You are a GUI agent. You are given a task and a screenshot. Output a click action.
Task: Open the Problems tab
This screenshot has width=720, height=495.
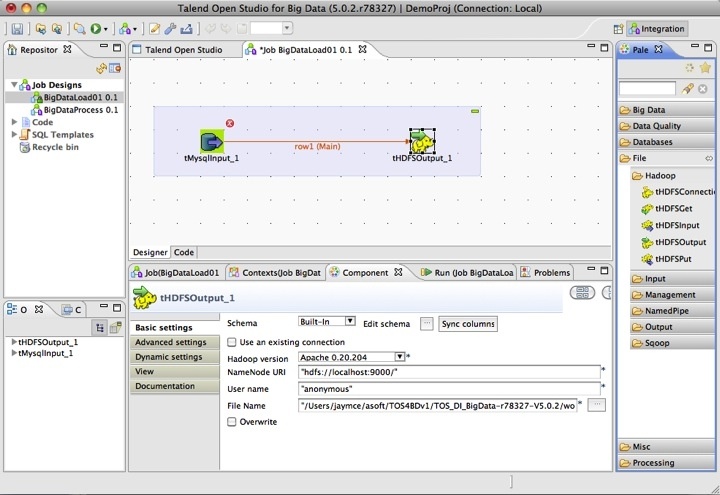(546, 273)
